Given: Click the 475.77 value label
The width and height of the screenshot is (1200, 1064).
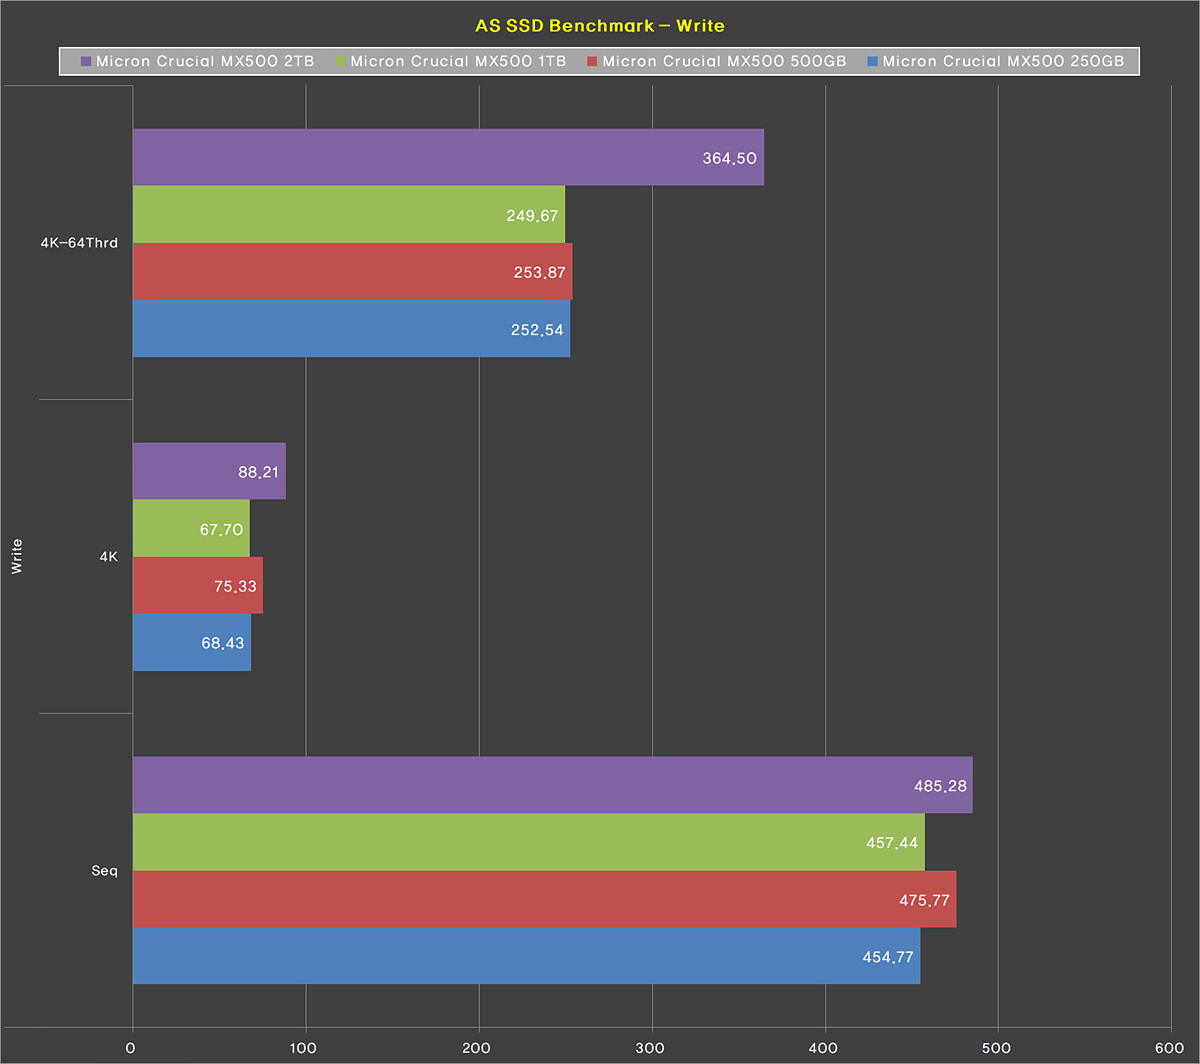Looking at the screenshot, I should coord(924,900).
